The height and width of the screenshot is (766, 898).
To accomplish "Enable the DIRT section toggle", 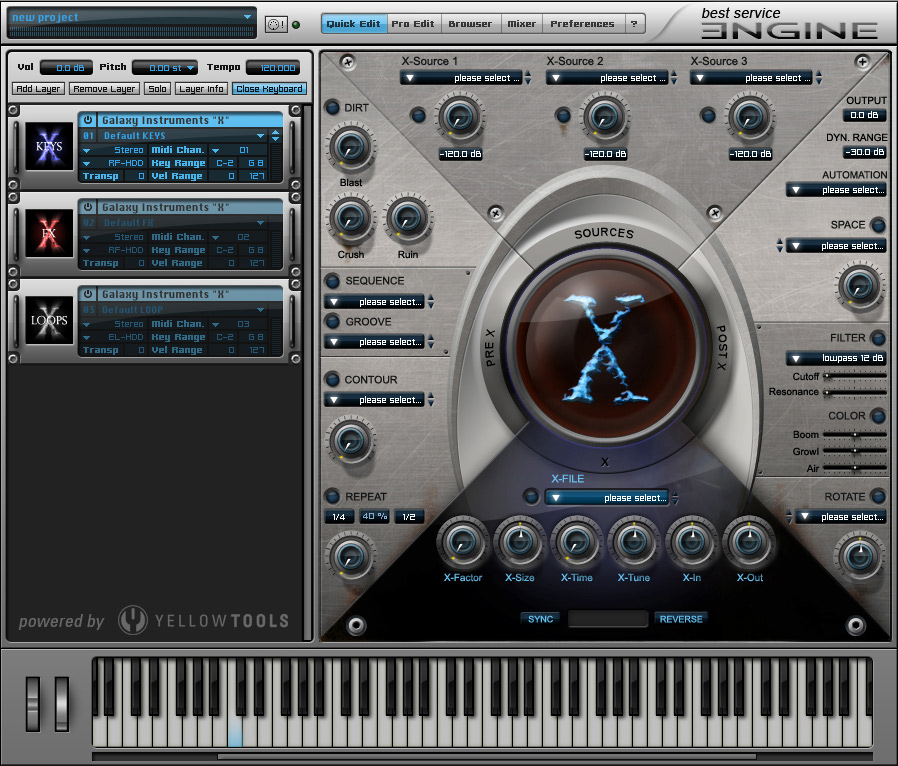I will [332, 107].
